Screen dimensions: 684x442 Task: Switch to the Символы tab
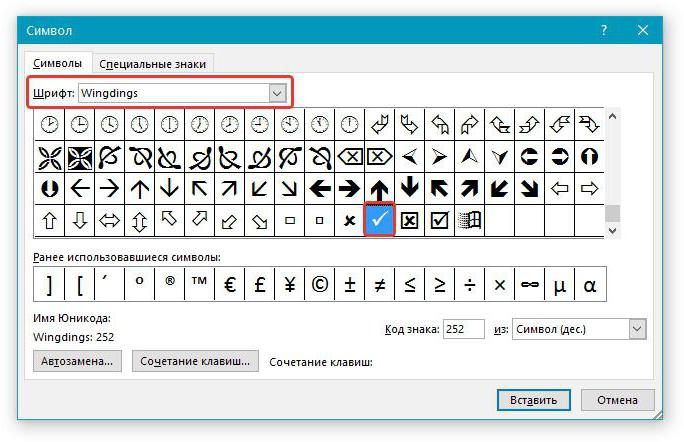pos(58,63)
